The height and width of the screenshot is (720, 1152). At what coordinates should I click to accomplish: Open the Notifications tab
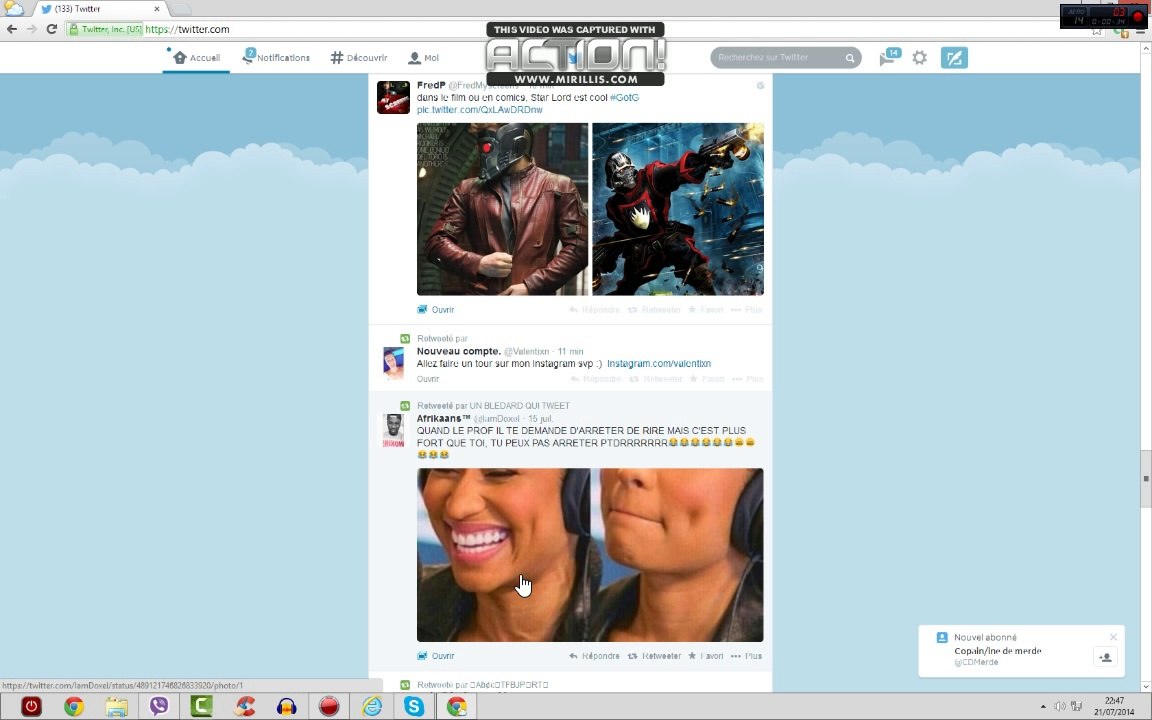click(x=276, y=57)
